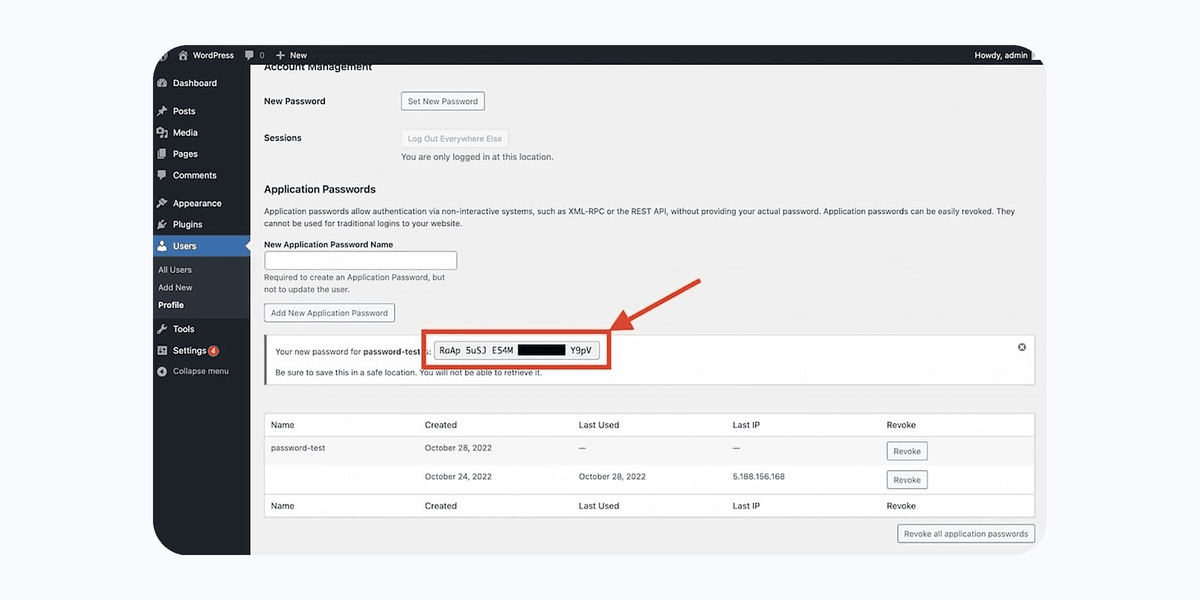Open Settings in the sidebar
The image size is (1200, 600).
[189, 351]
